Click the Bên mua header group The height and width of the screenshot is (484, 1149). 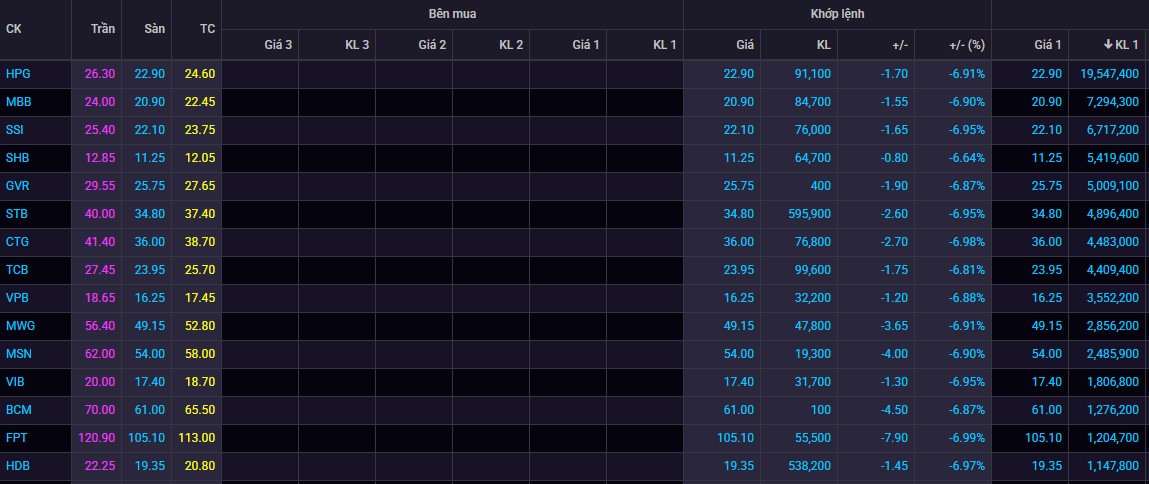point(452,14)
